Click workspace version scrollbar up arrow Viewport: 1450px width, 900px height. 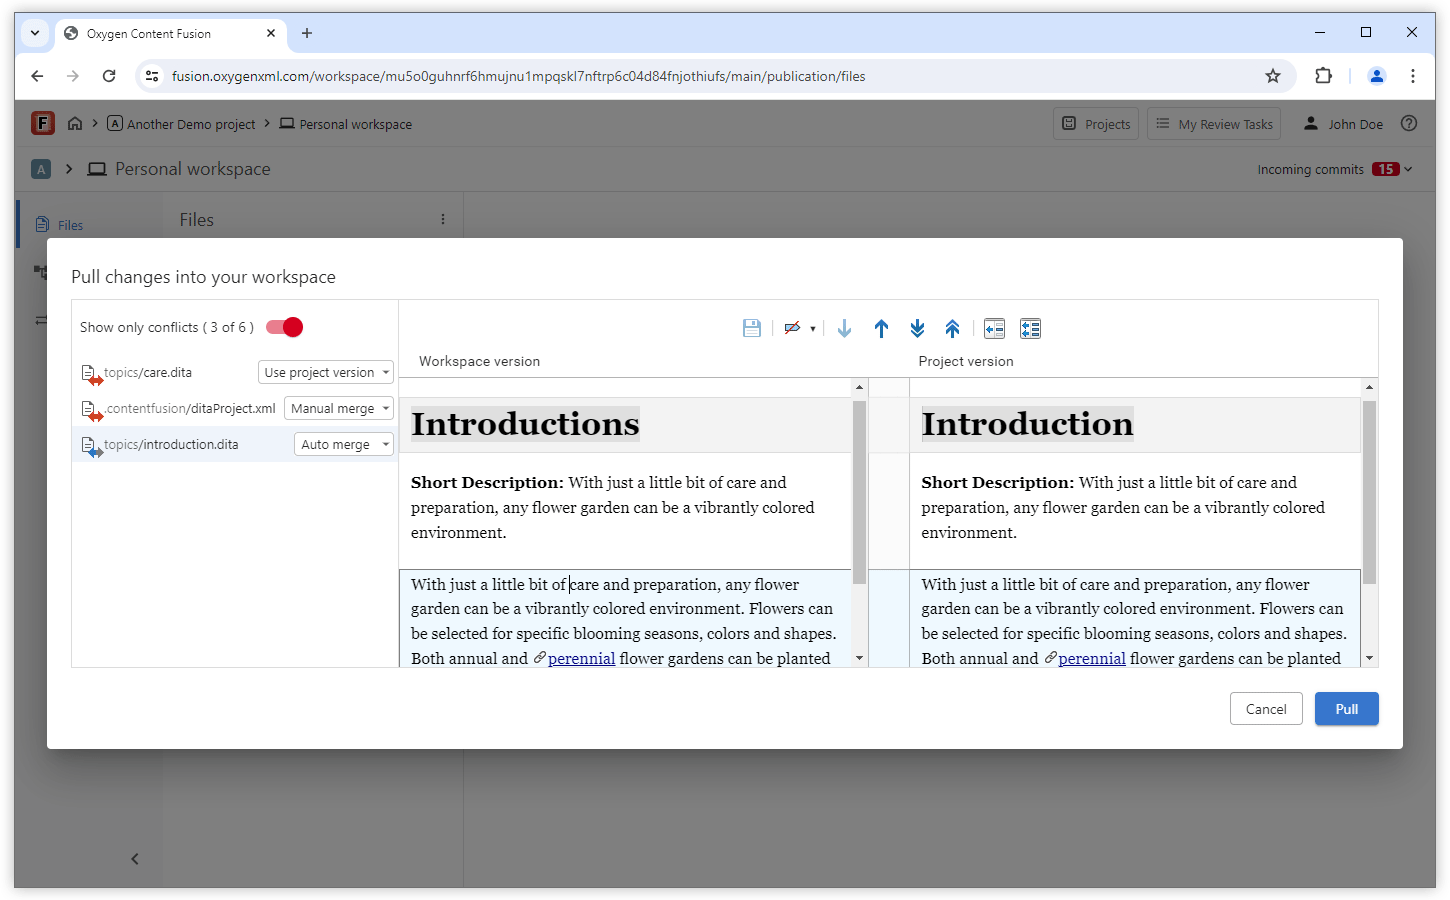859,387
